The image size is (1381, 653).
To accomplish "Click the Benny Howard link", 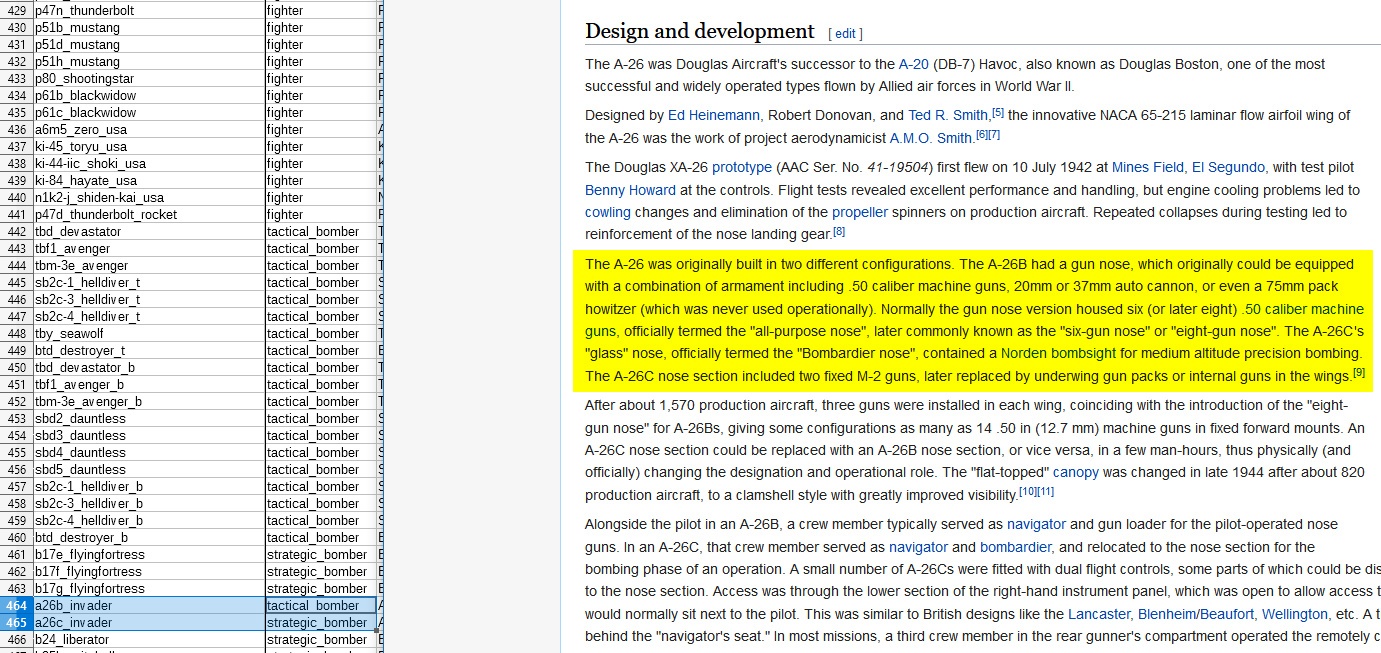I will click(x=630, y=190).
